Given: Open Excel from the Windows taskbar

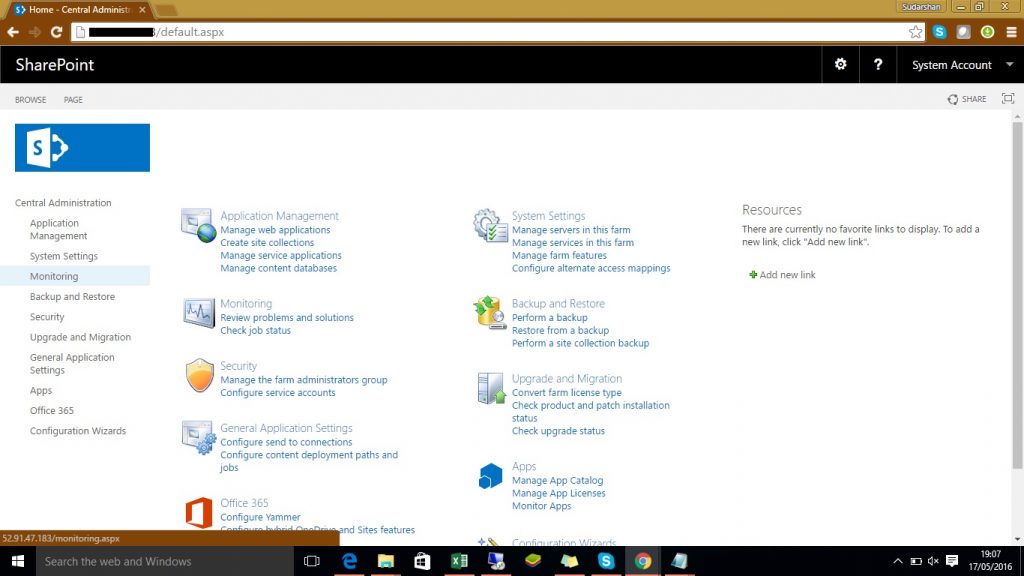Looking at the screenshot, I should (x=459, y=561).
